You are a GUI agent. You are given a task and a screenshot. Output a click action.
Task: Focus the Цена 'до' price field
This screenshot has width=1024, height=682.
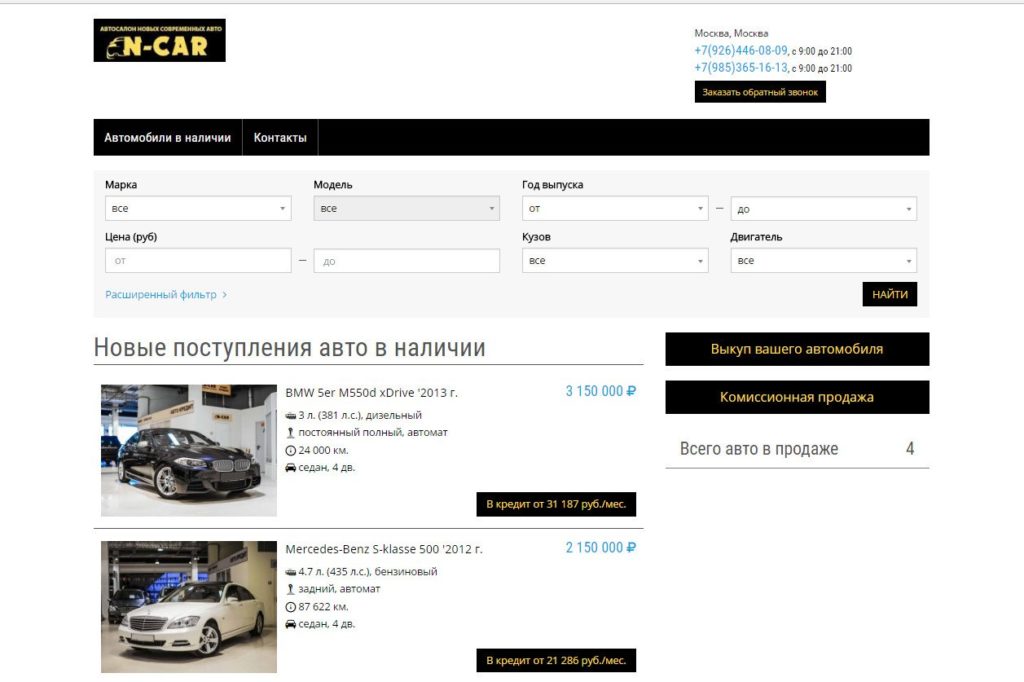[406, 261]
